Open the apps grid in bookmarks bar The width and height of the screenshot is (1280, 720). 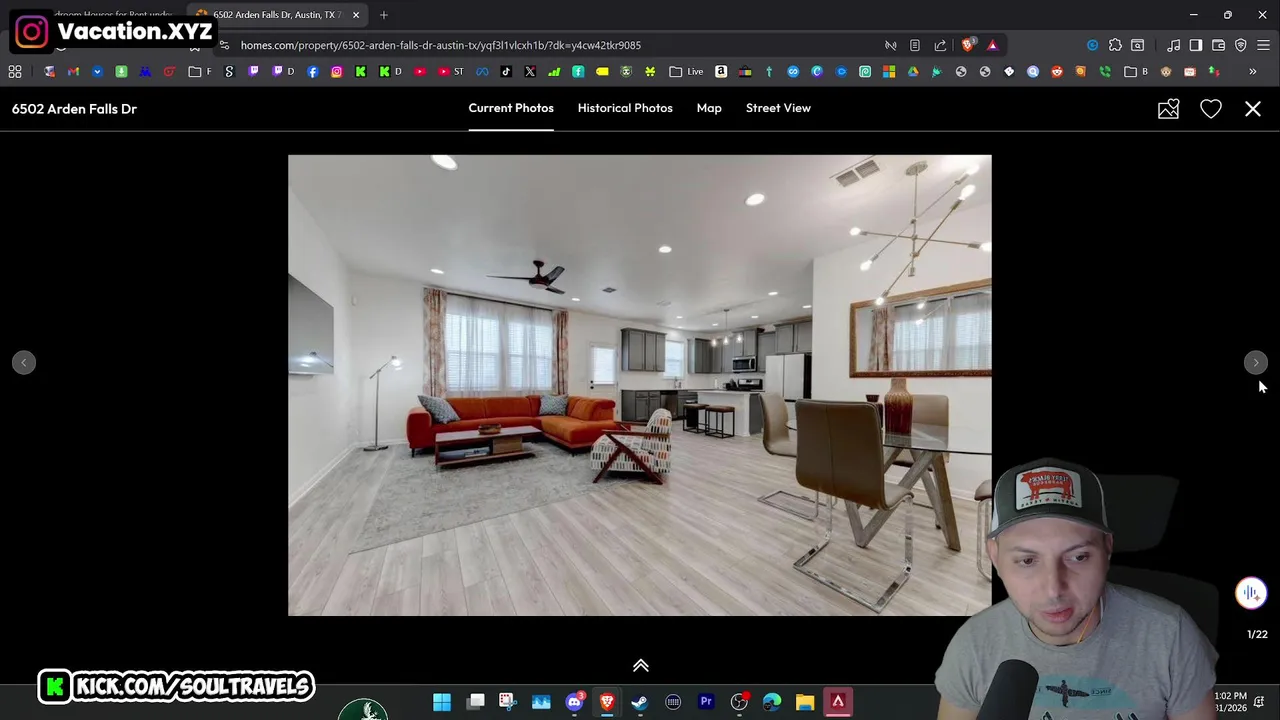tap(15, 72)
